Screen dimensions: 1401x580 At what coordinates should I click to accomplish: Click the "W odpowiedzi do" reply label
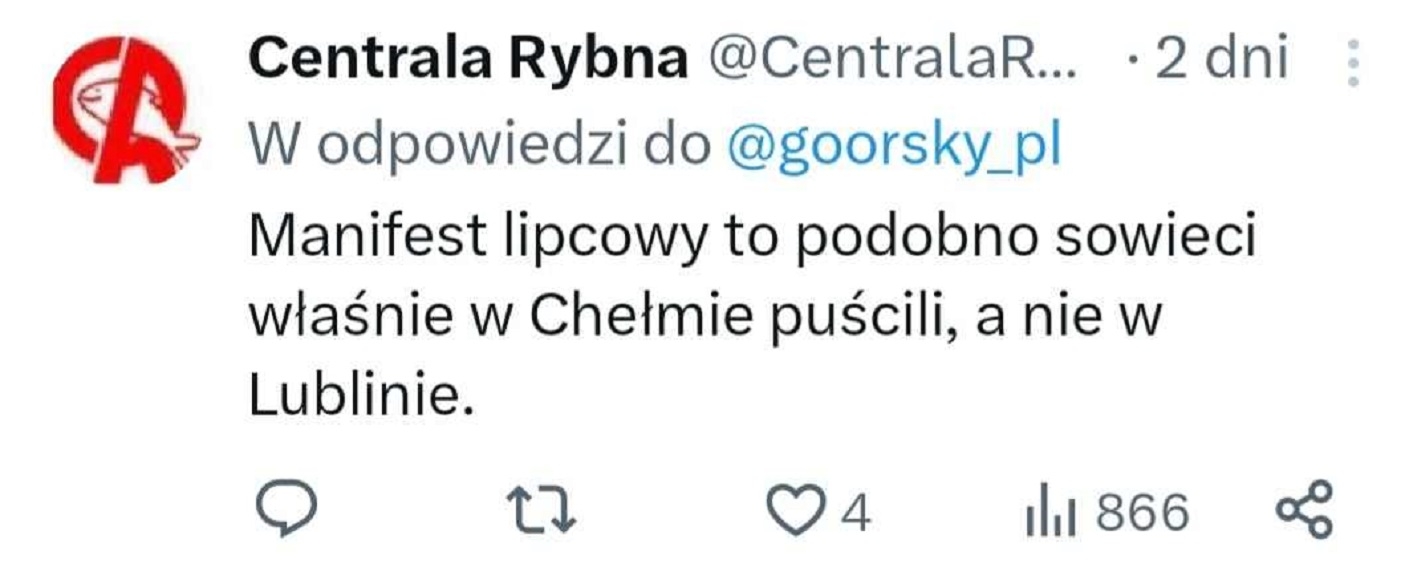pos(478,148)
